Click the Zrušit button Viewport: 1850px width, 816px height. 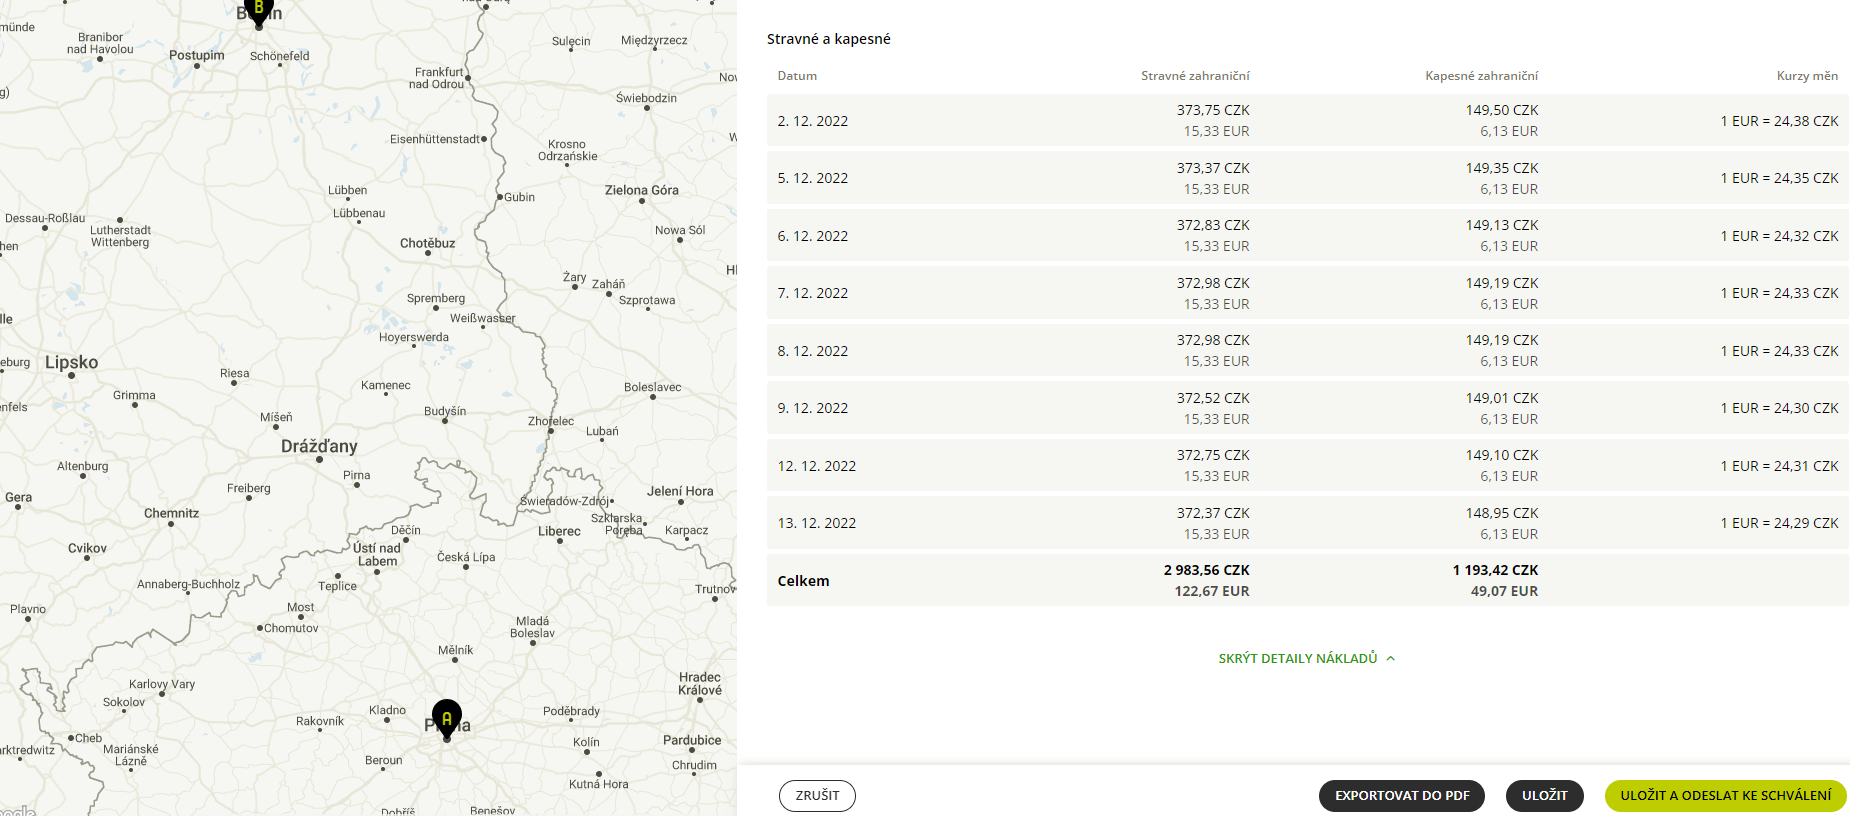[x=817, y=796]
